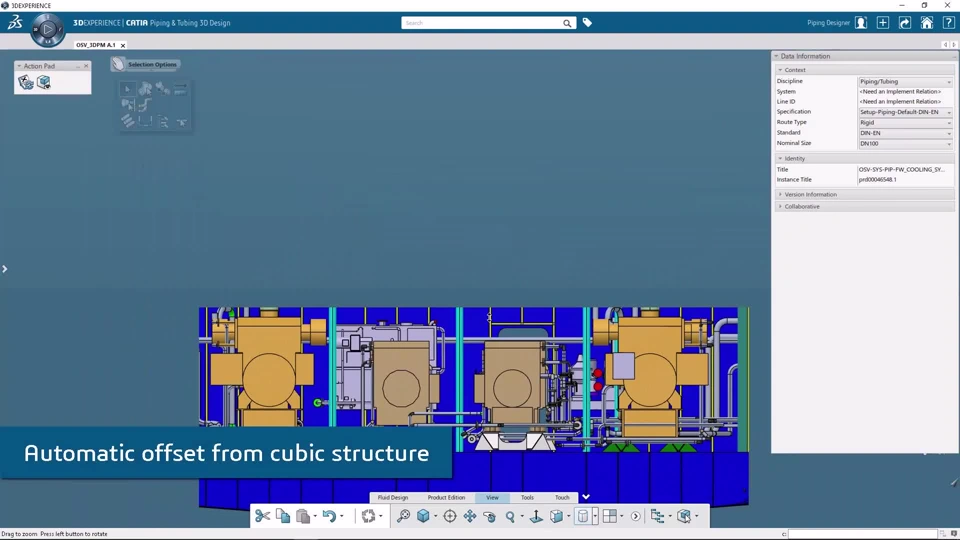Click the Piping Designer role label
960x540 pixels.
tap(828, 23)
